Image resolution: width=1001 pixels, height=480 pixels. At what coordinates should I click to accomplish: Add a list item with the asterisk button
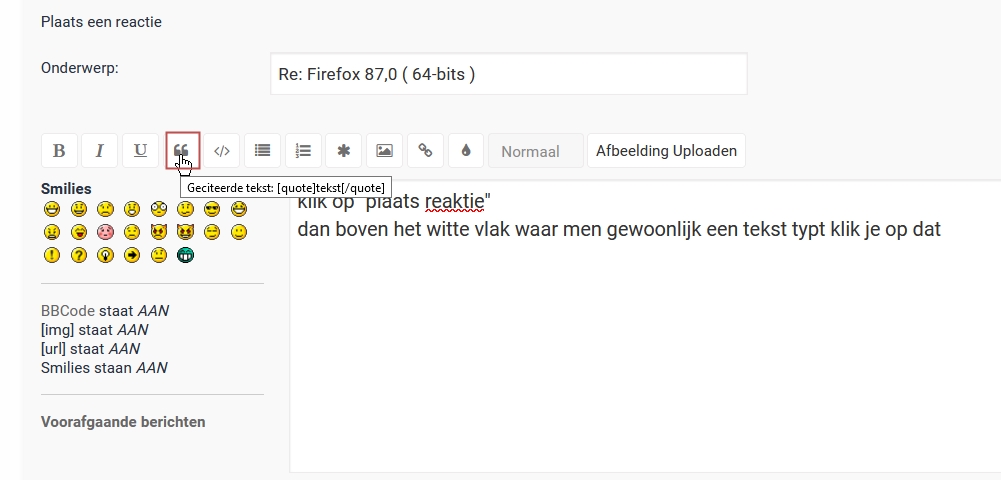pos(343,151)
